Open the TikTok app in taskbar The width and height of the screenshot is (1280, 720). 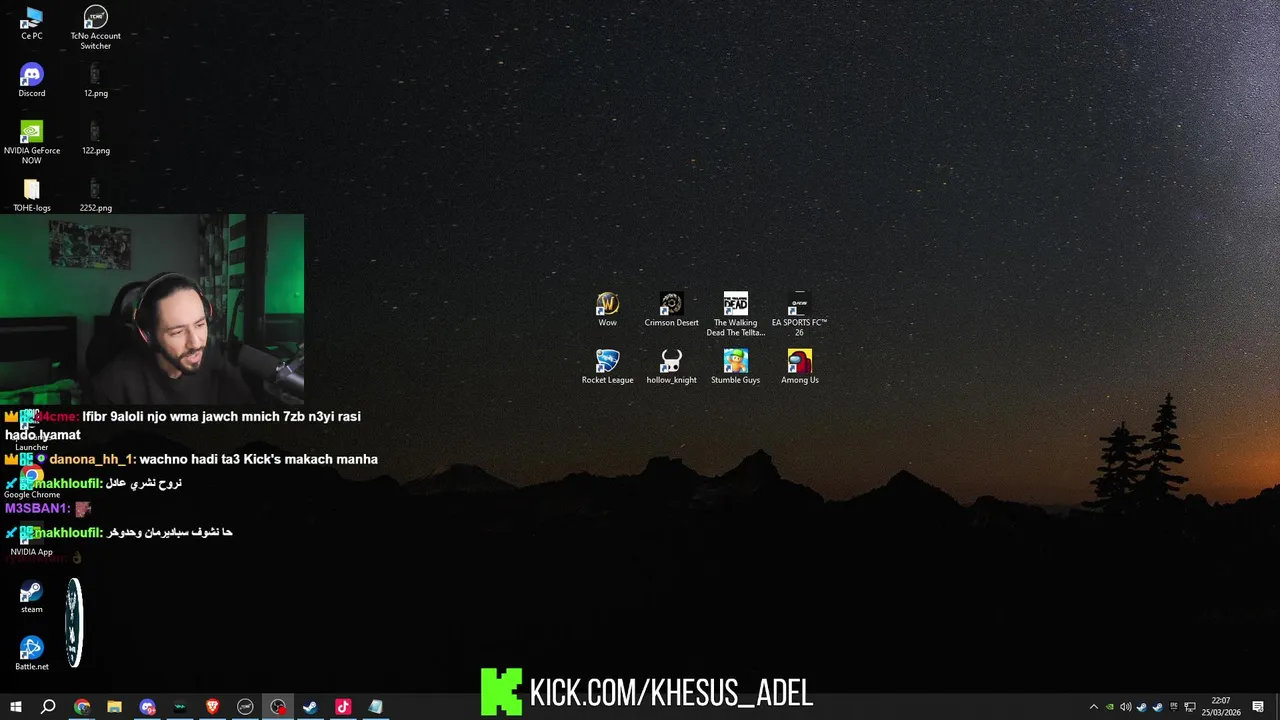[x=343, y=707]
